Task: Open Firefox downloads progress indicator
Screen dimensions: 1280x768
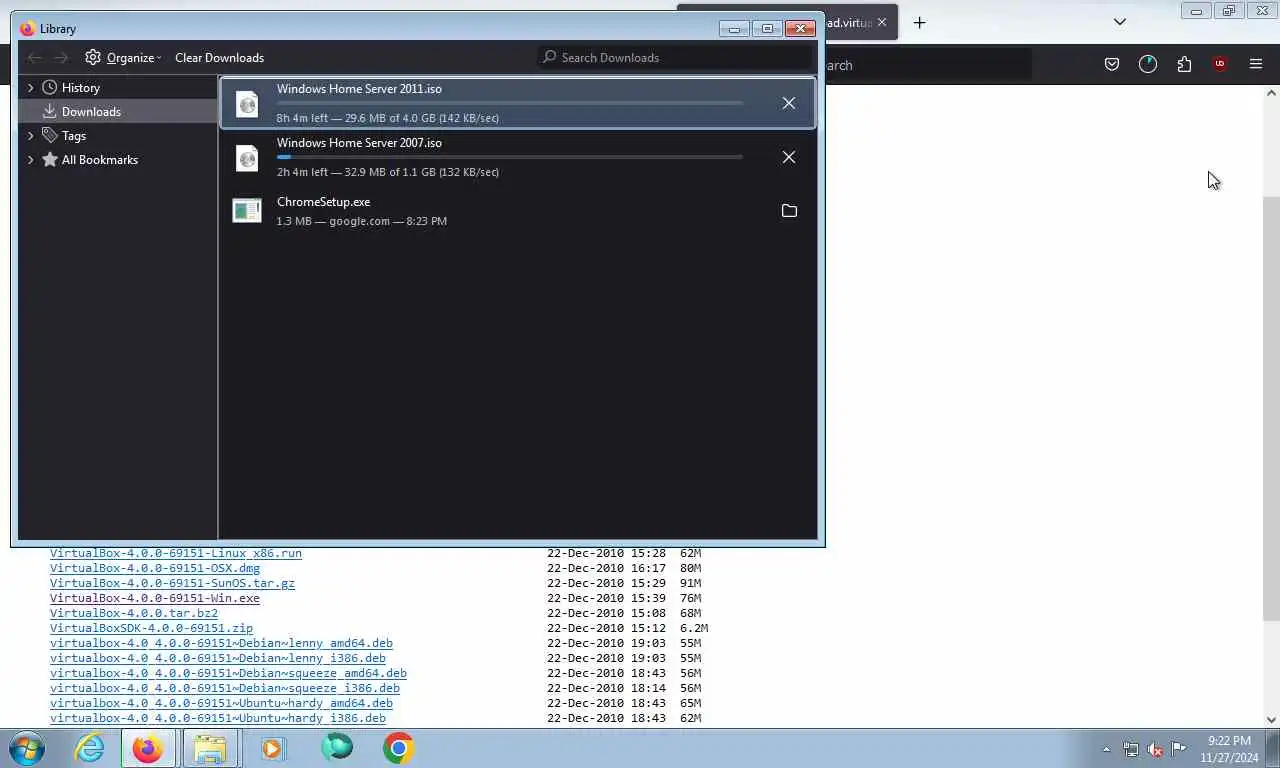Action: tap(1148, 64)
